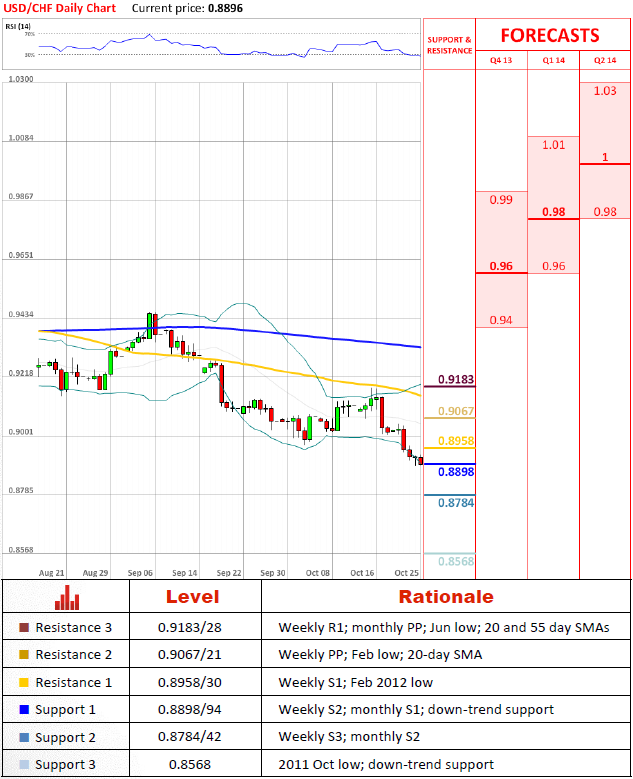Click the 0.8898 support level marker
Image resolution: width=633 pixels, height=779 pixels.
coord(456,471)
